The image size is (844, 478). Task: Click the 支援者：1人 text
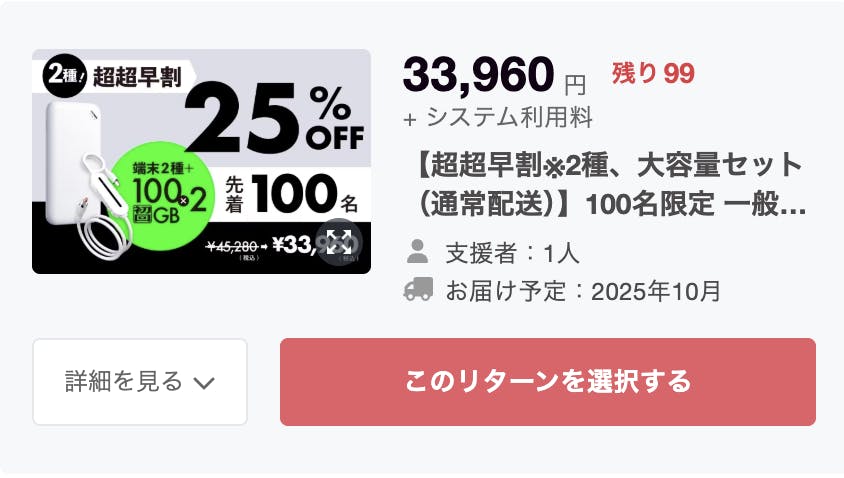pyautogui.click(x=512, y=252)
